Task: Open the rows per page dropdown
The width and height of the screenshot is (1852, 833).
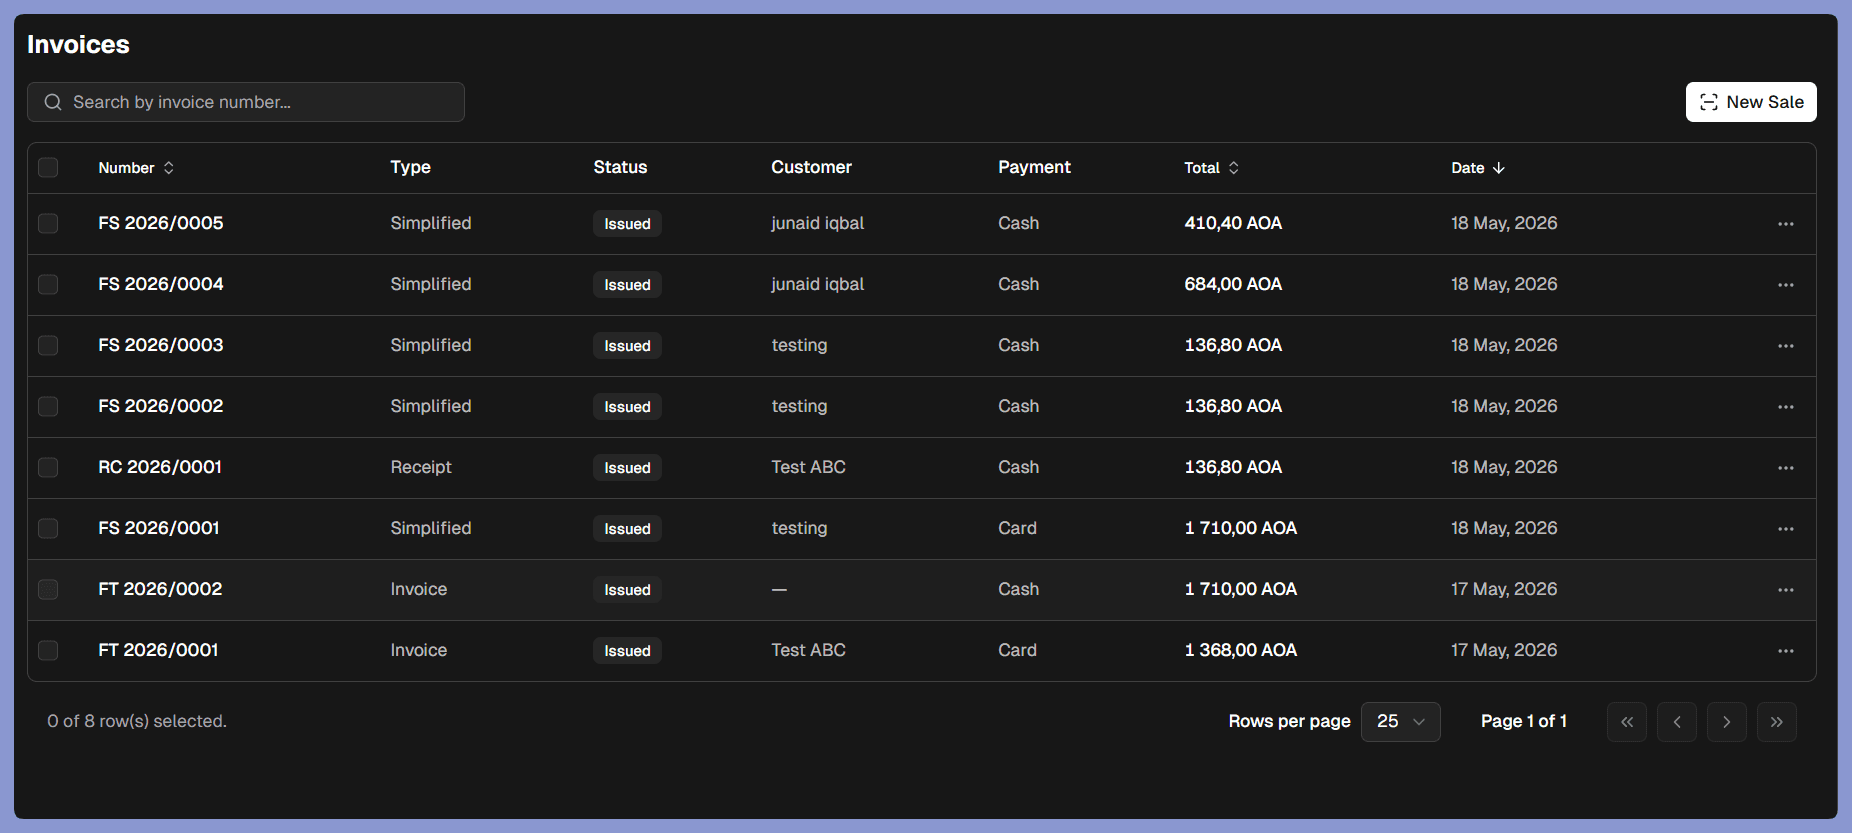Action: pos(1400,722)
